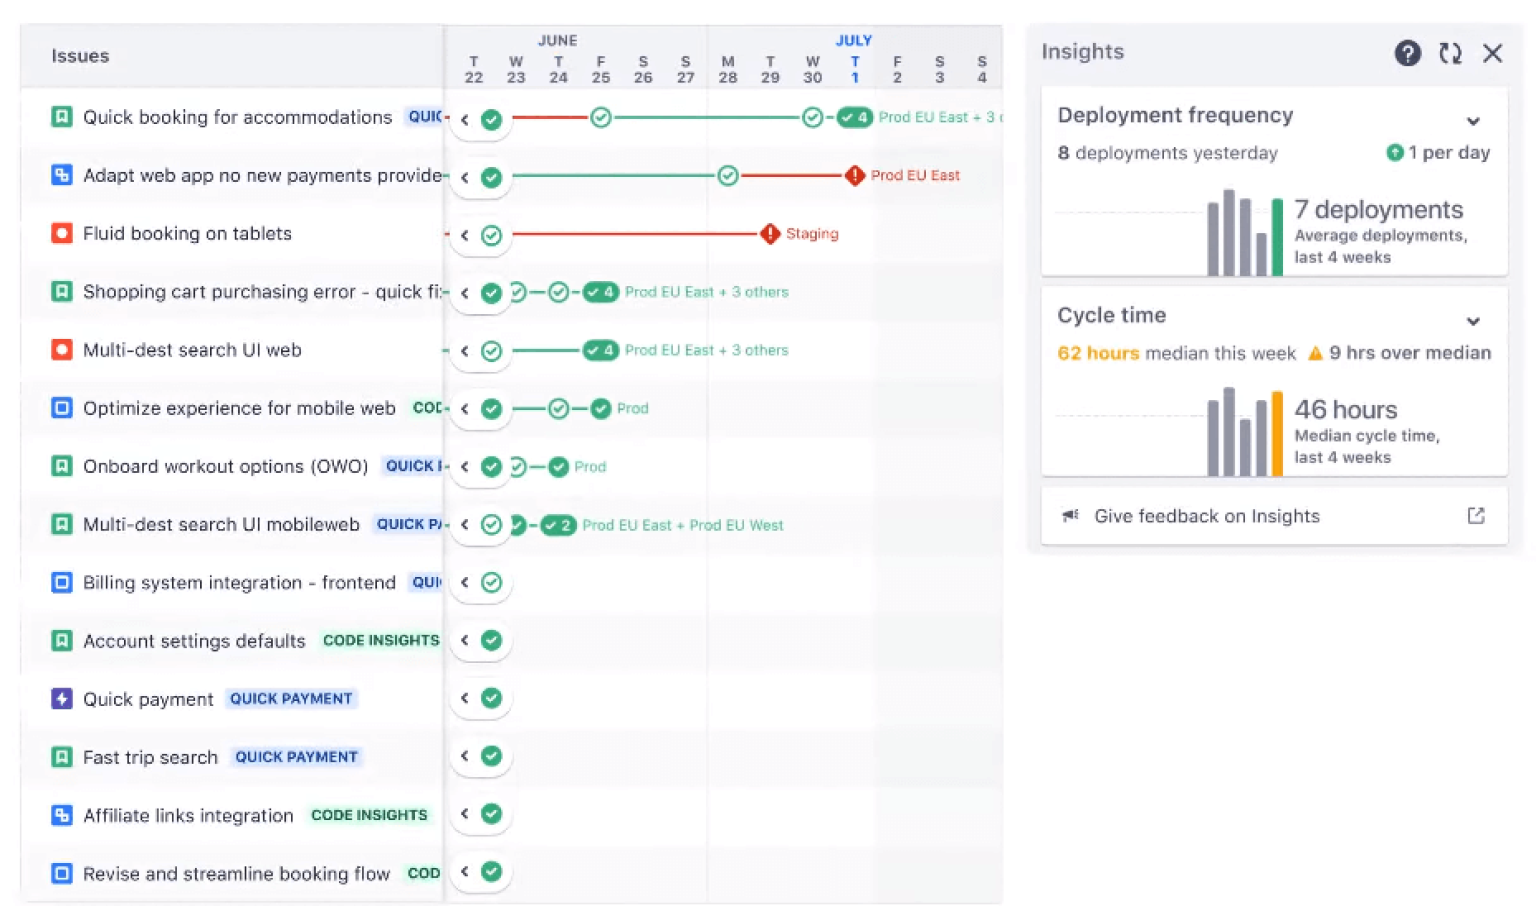Refresh the Insights panel data
Viewport: 1536px width, 906px height.
1450,54
